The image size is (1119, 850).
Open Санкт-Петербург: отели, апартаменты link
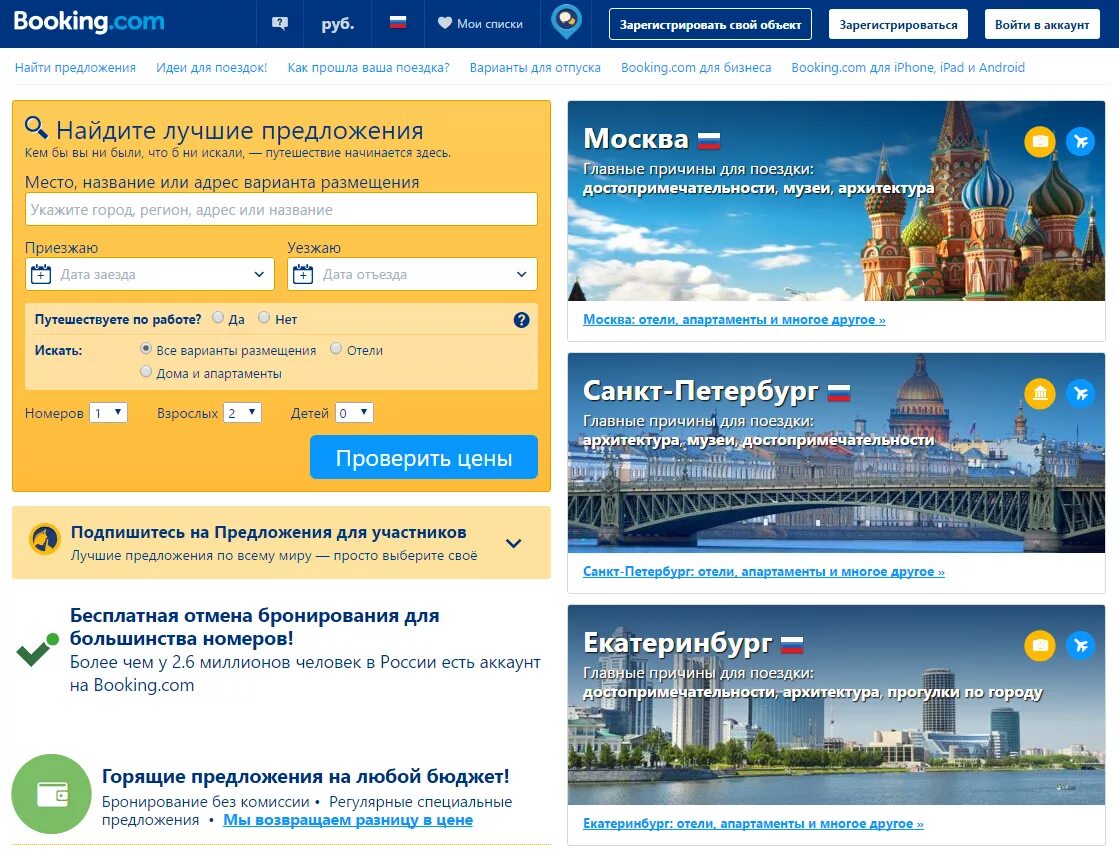[x=764, y=572]
